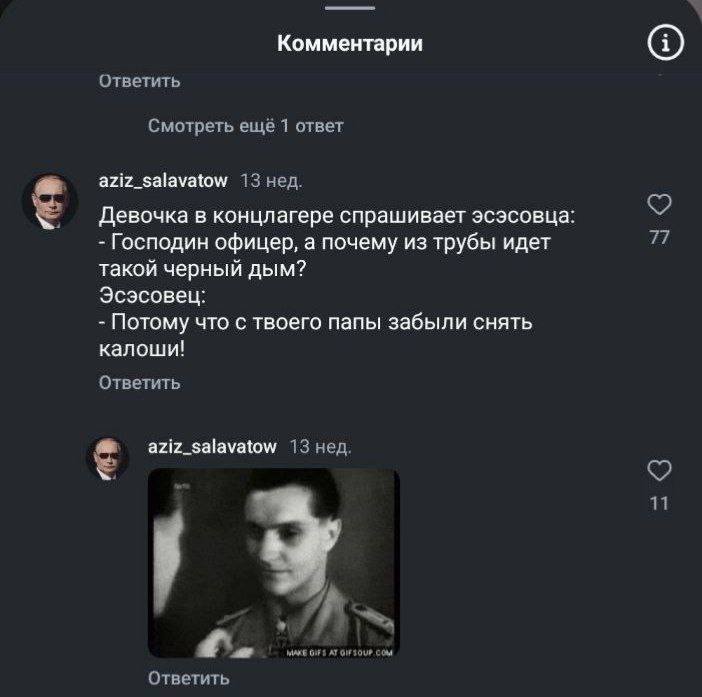Tap the "13 нед." timestamp on the text comment
702x697 pixels.
[x=272, y=180]
